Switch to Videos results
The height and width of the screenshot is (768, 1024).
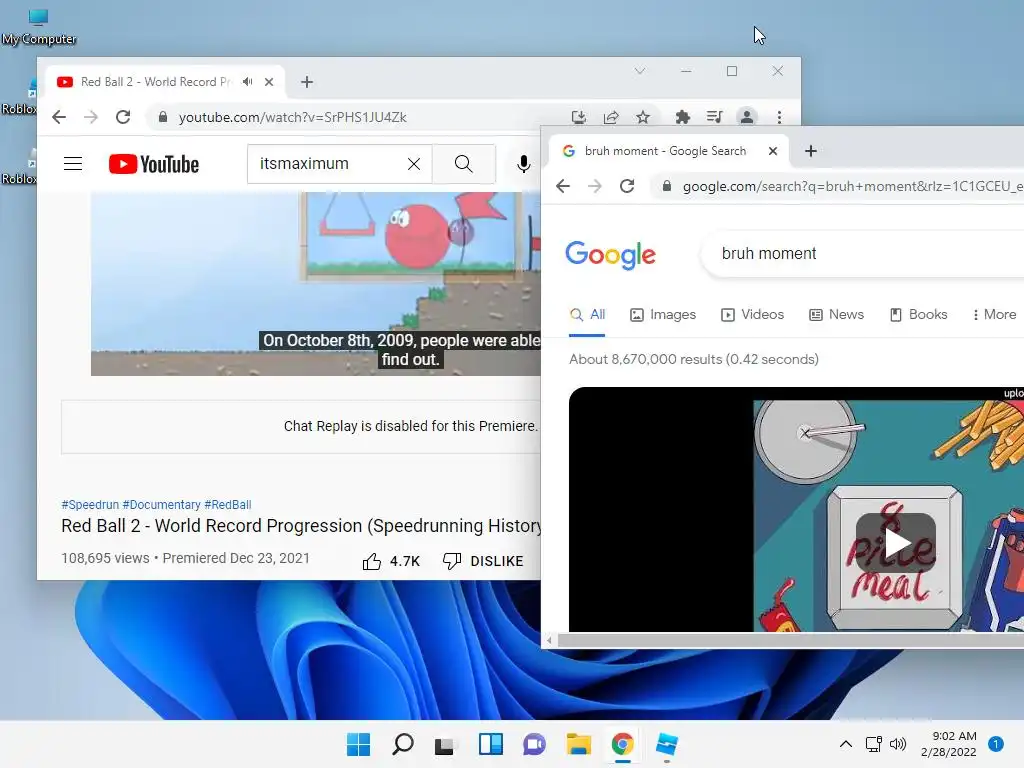point(752,315)
